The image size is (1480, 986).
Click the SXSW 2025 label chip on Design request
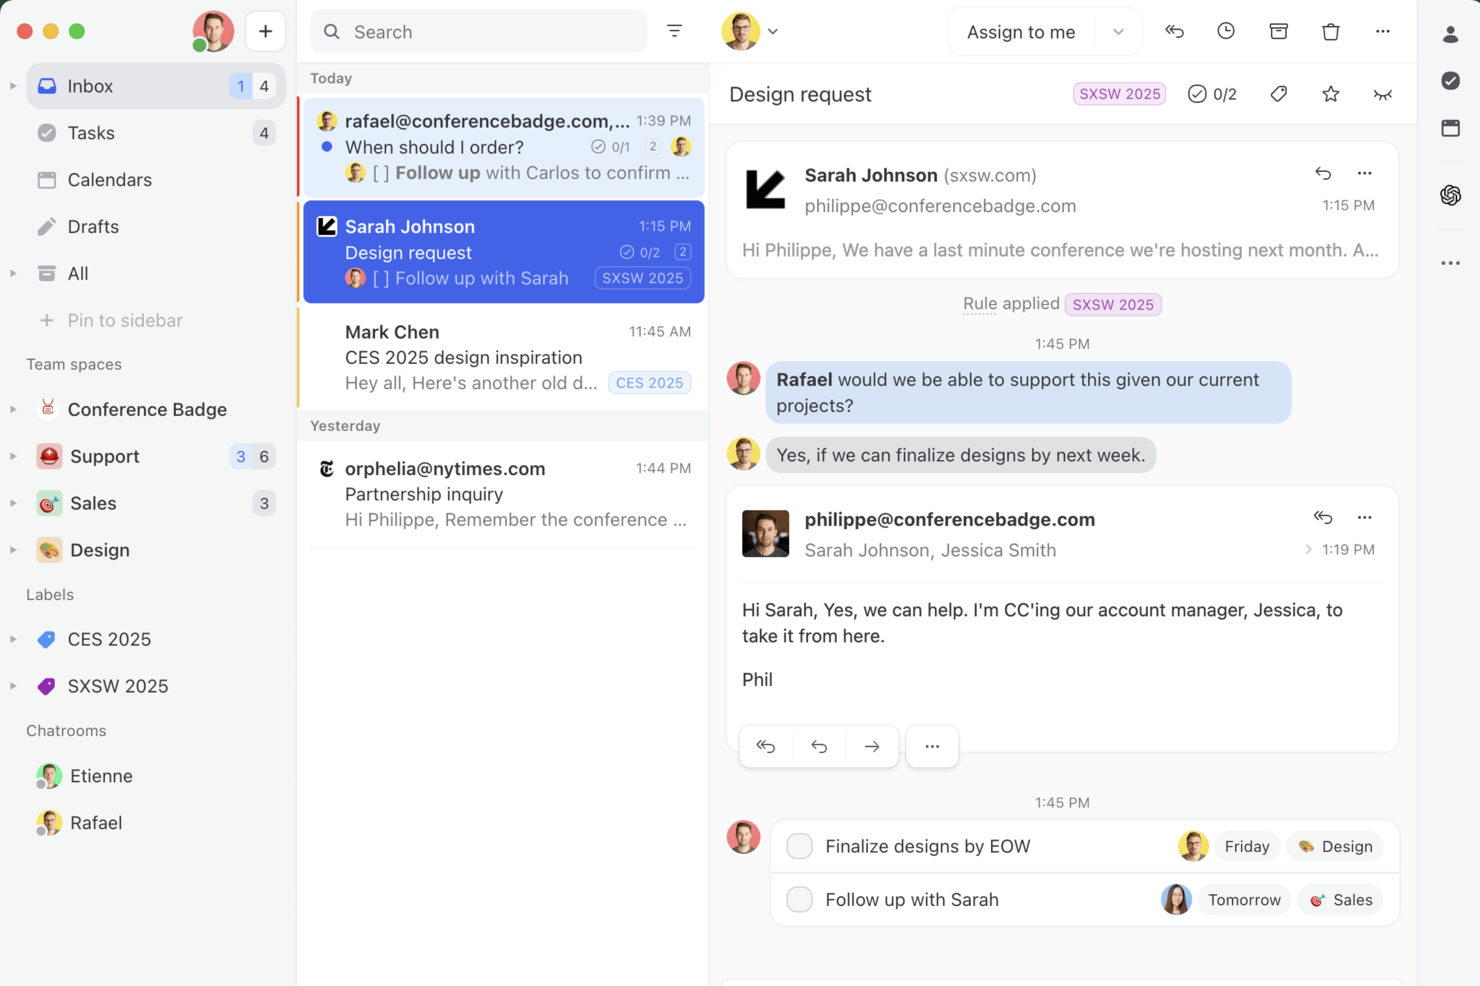point(1119,93)
